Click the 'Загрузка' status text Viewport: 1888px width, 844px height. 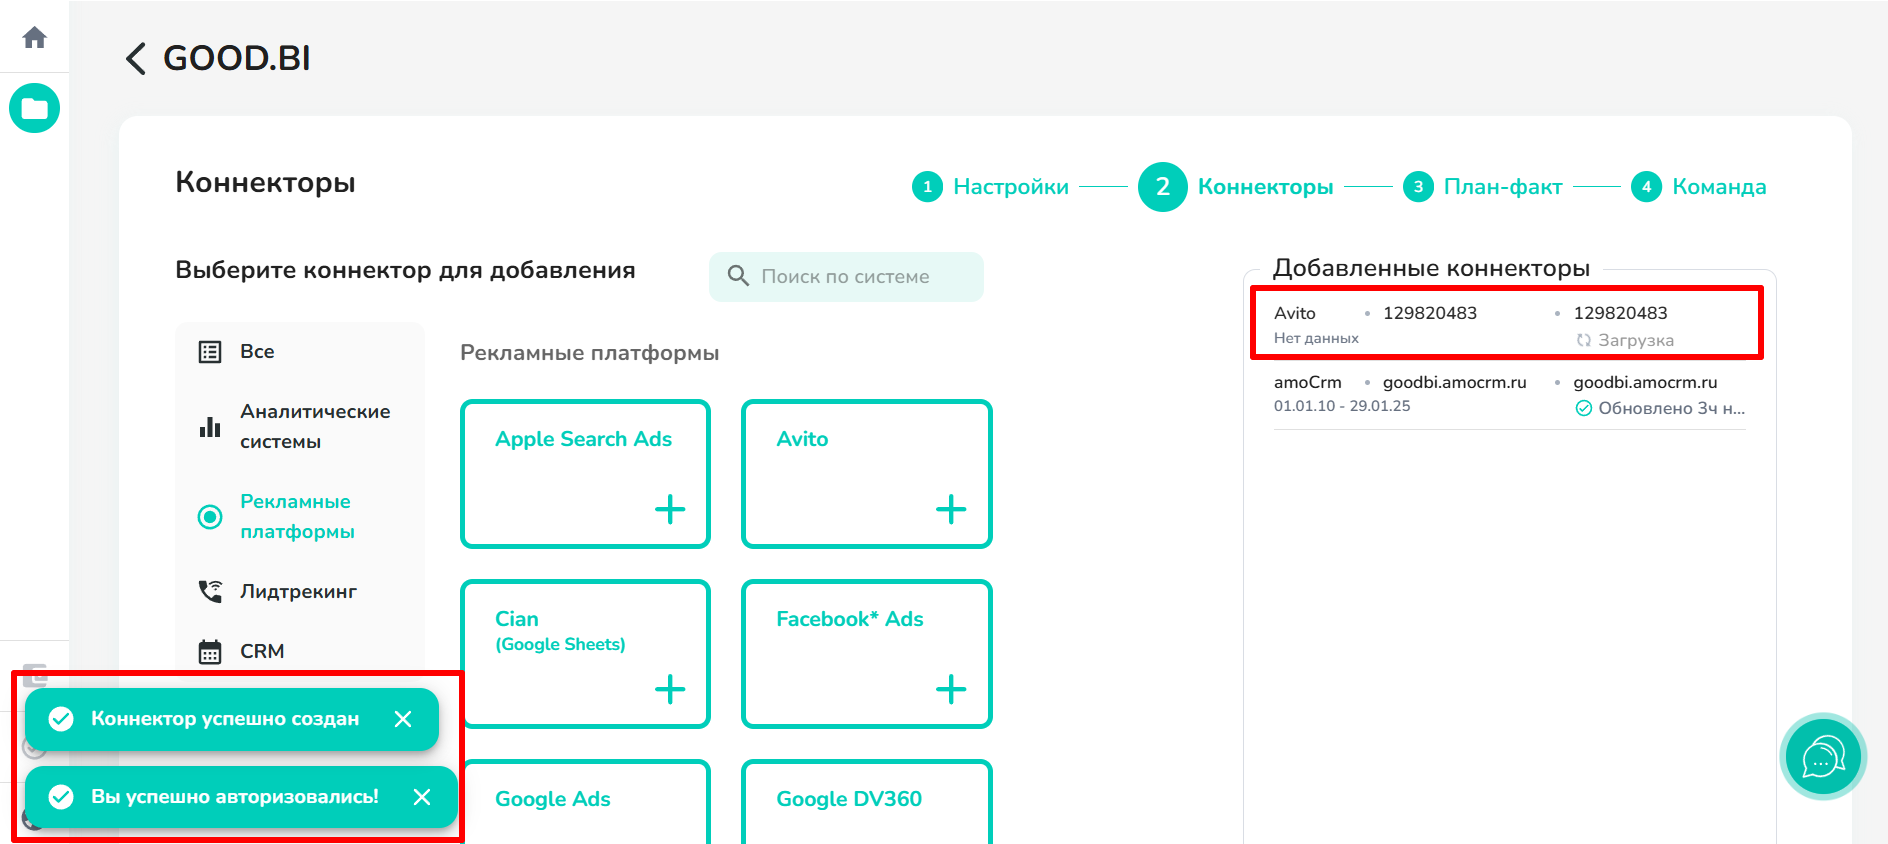pos(1636,340)
